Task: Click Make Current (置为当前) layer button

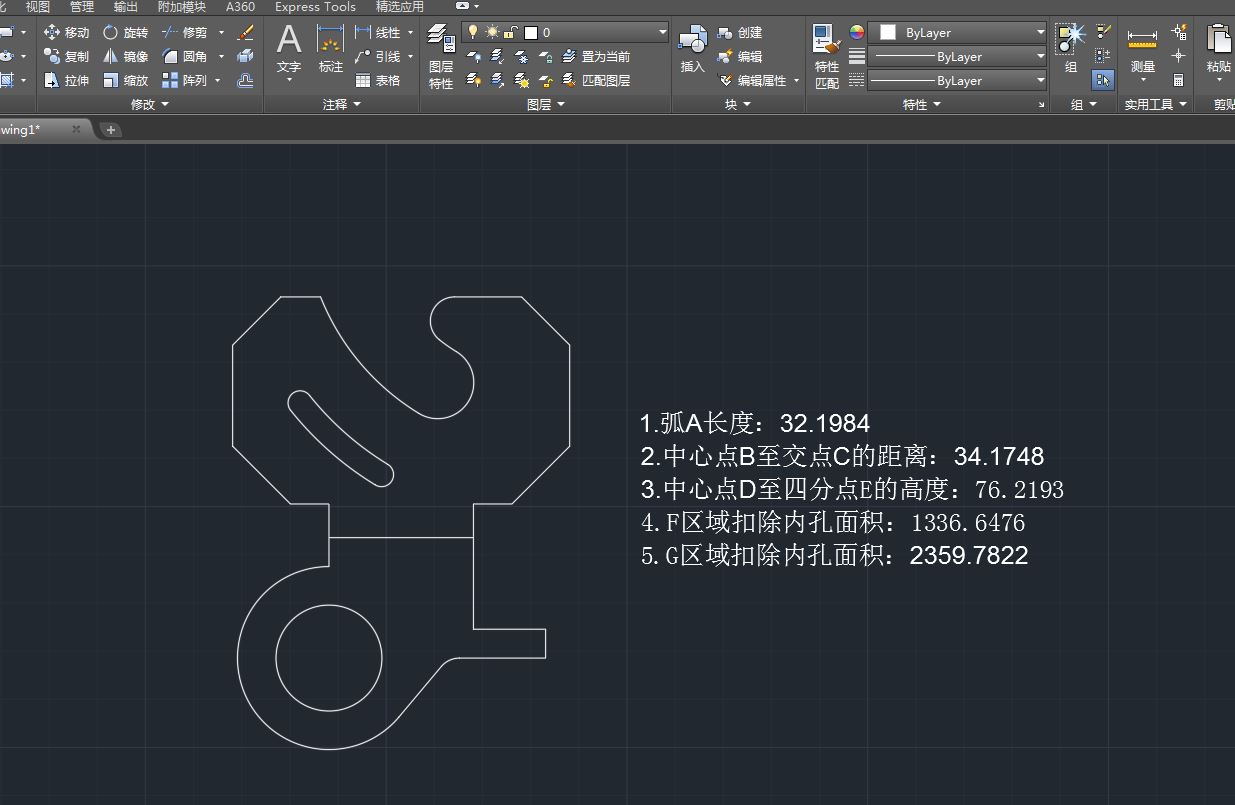Action: click(x=596, y=57)
